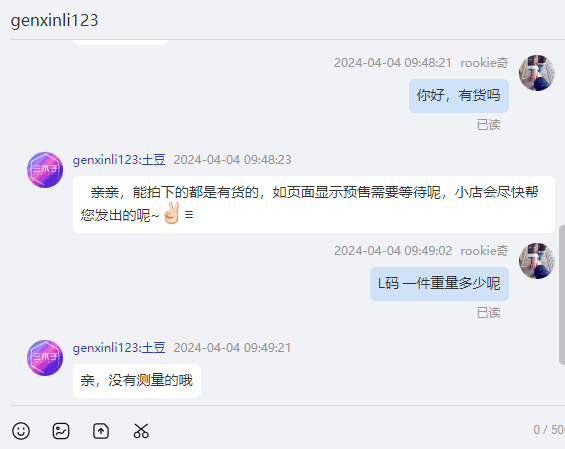
Task: Click the 已读 status under L码 message
Action: tap(489, 313)
